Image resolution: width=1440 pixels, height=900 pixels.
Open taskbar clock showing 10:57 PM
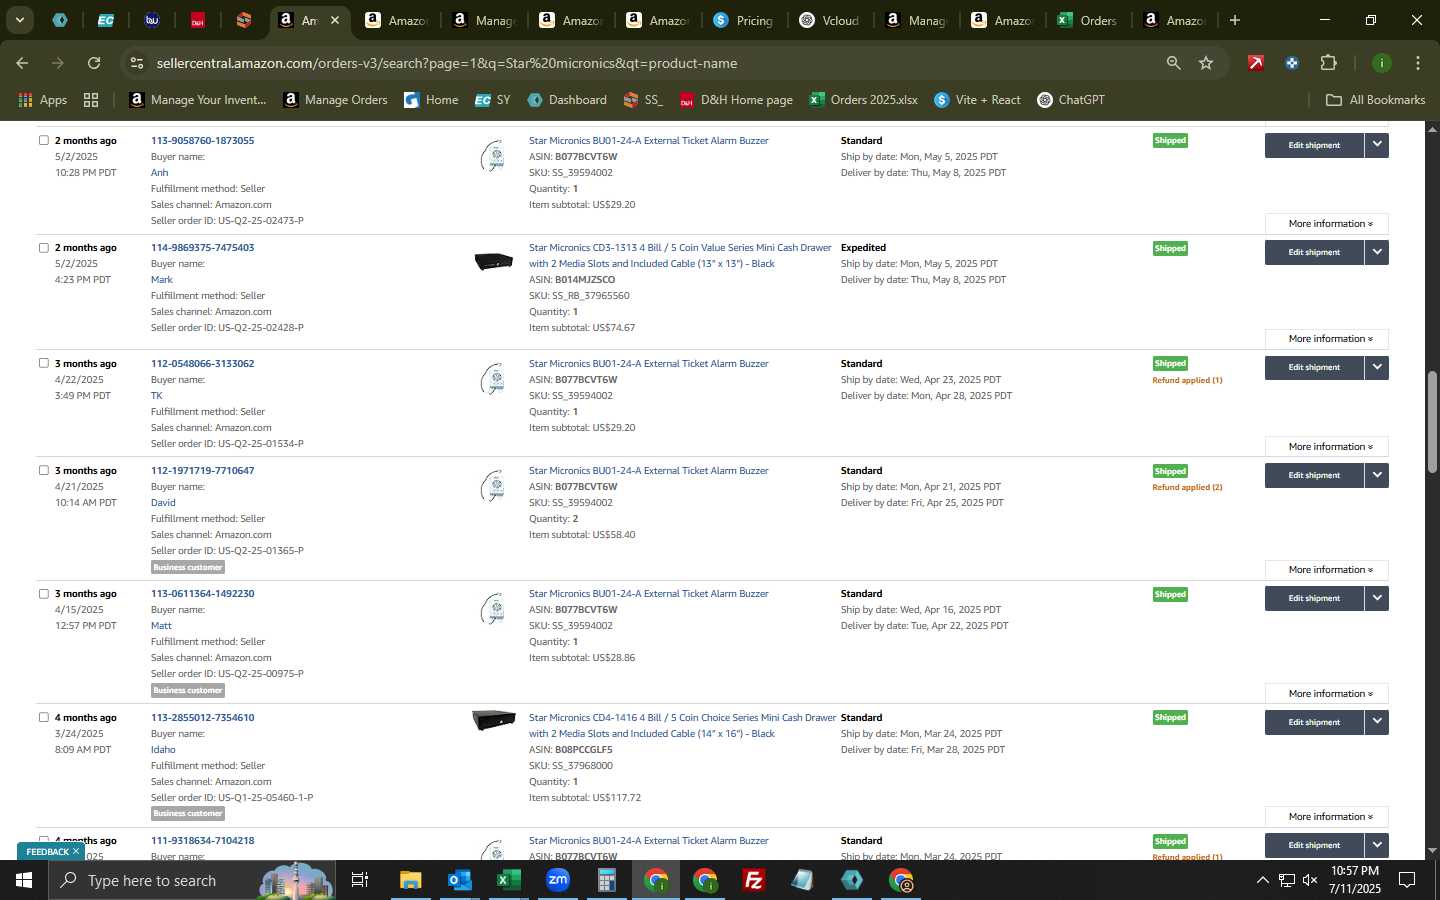pos(1354,880)
